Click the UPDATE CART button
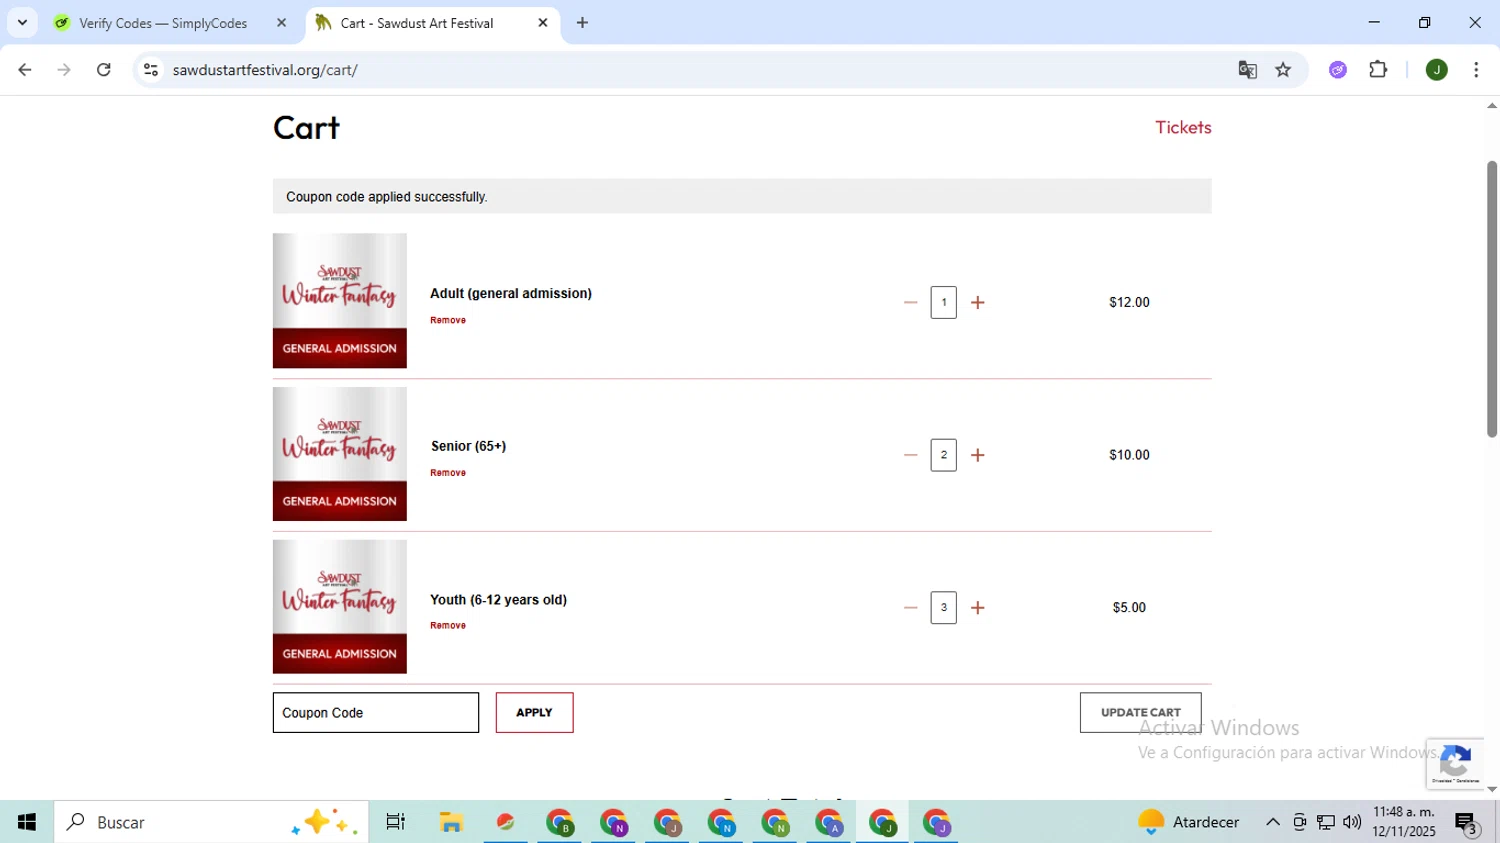Screen dimensions: 1500x843 pyautogui.click(x=1140, y=713)
